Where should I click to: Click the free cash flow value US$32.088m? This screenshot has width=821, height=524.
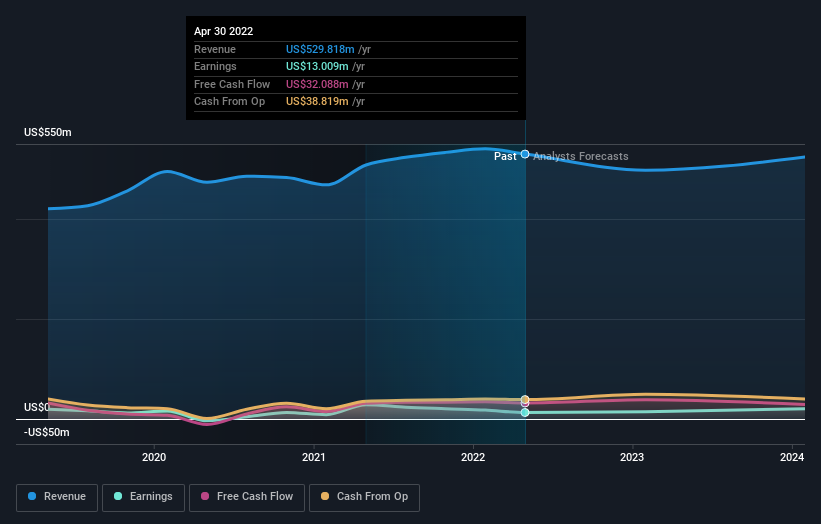pyautogui.click(x=317, y=84)
